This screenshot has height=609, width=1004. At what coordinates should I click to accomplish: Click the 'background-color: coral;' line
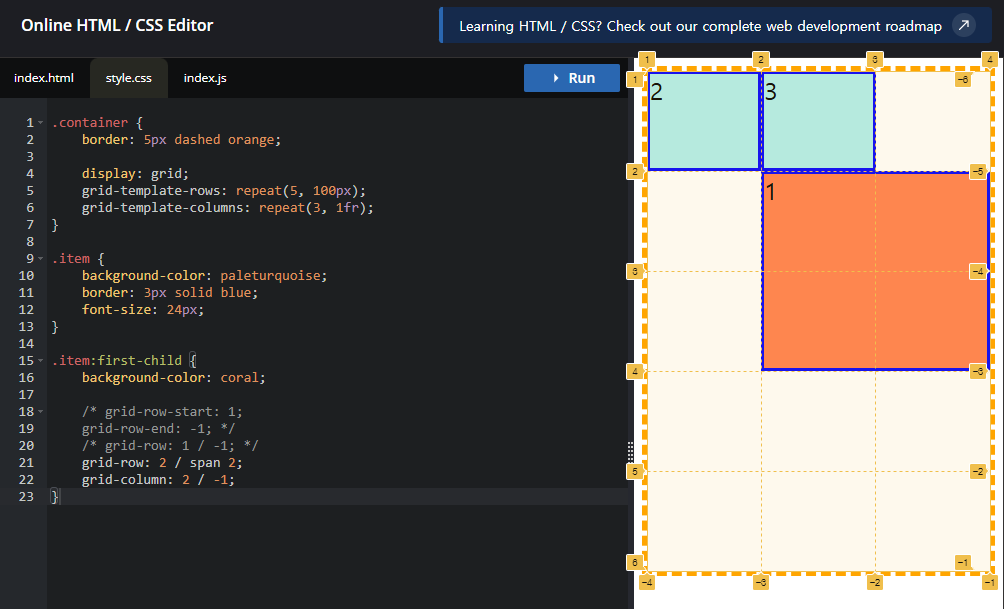tap(174, 378)
